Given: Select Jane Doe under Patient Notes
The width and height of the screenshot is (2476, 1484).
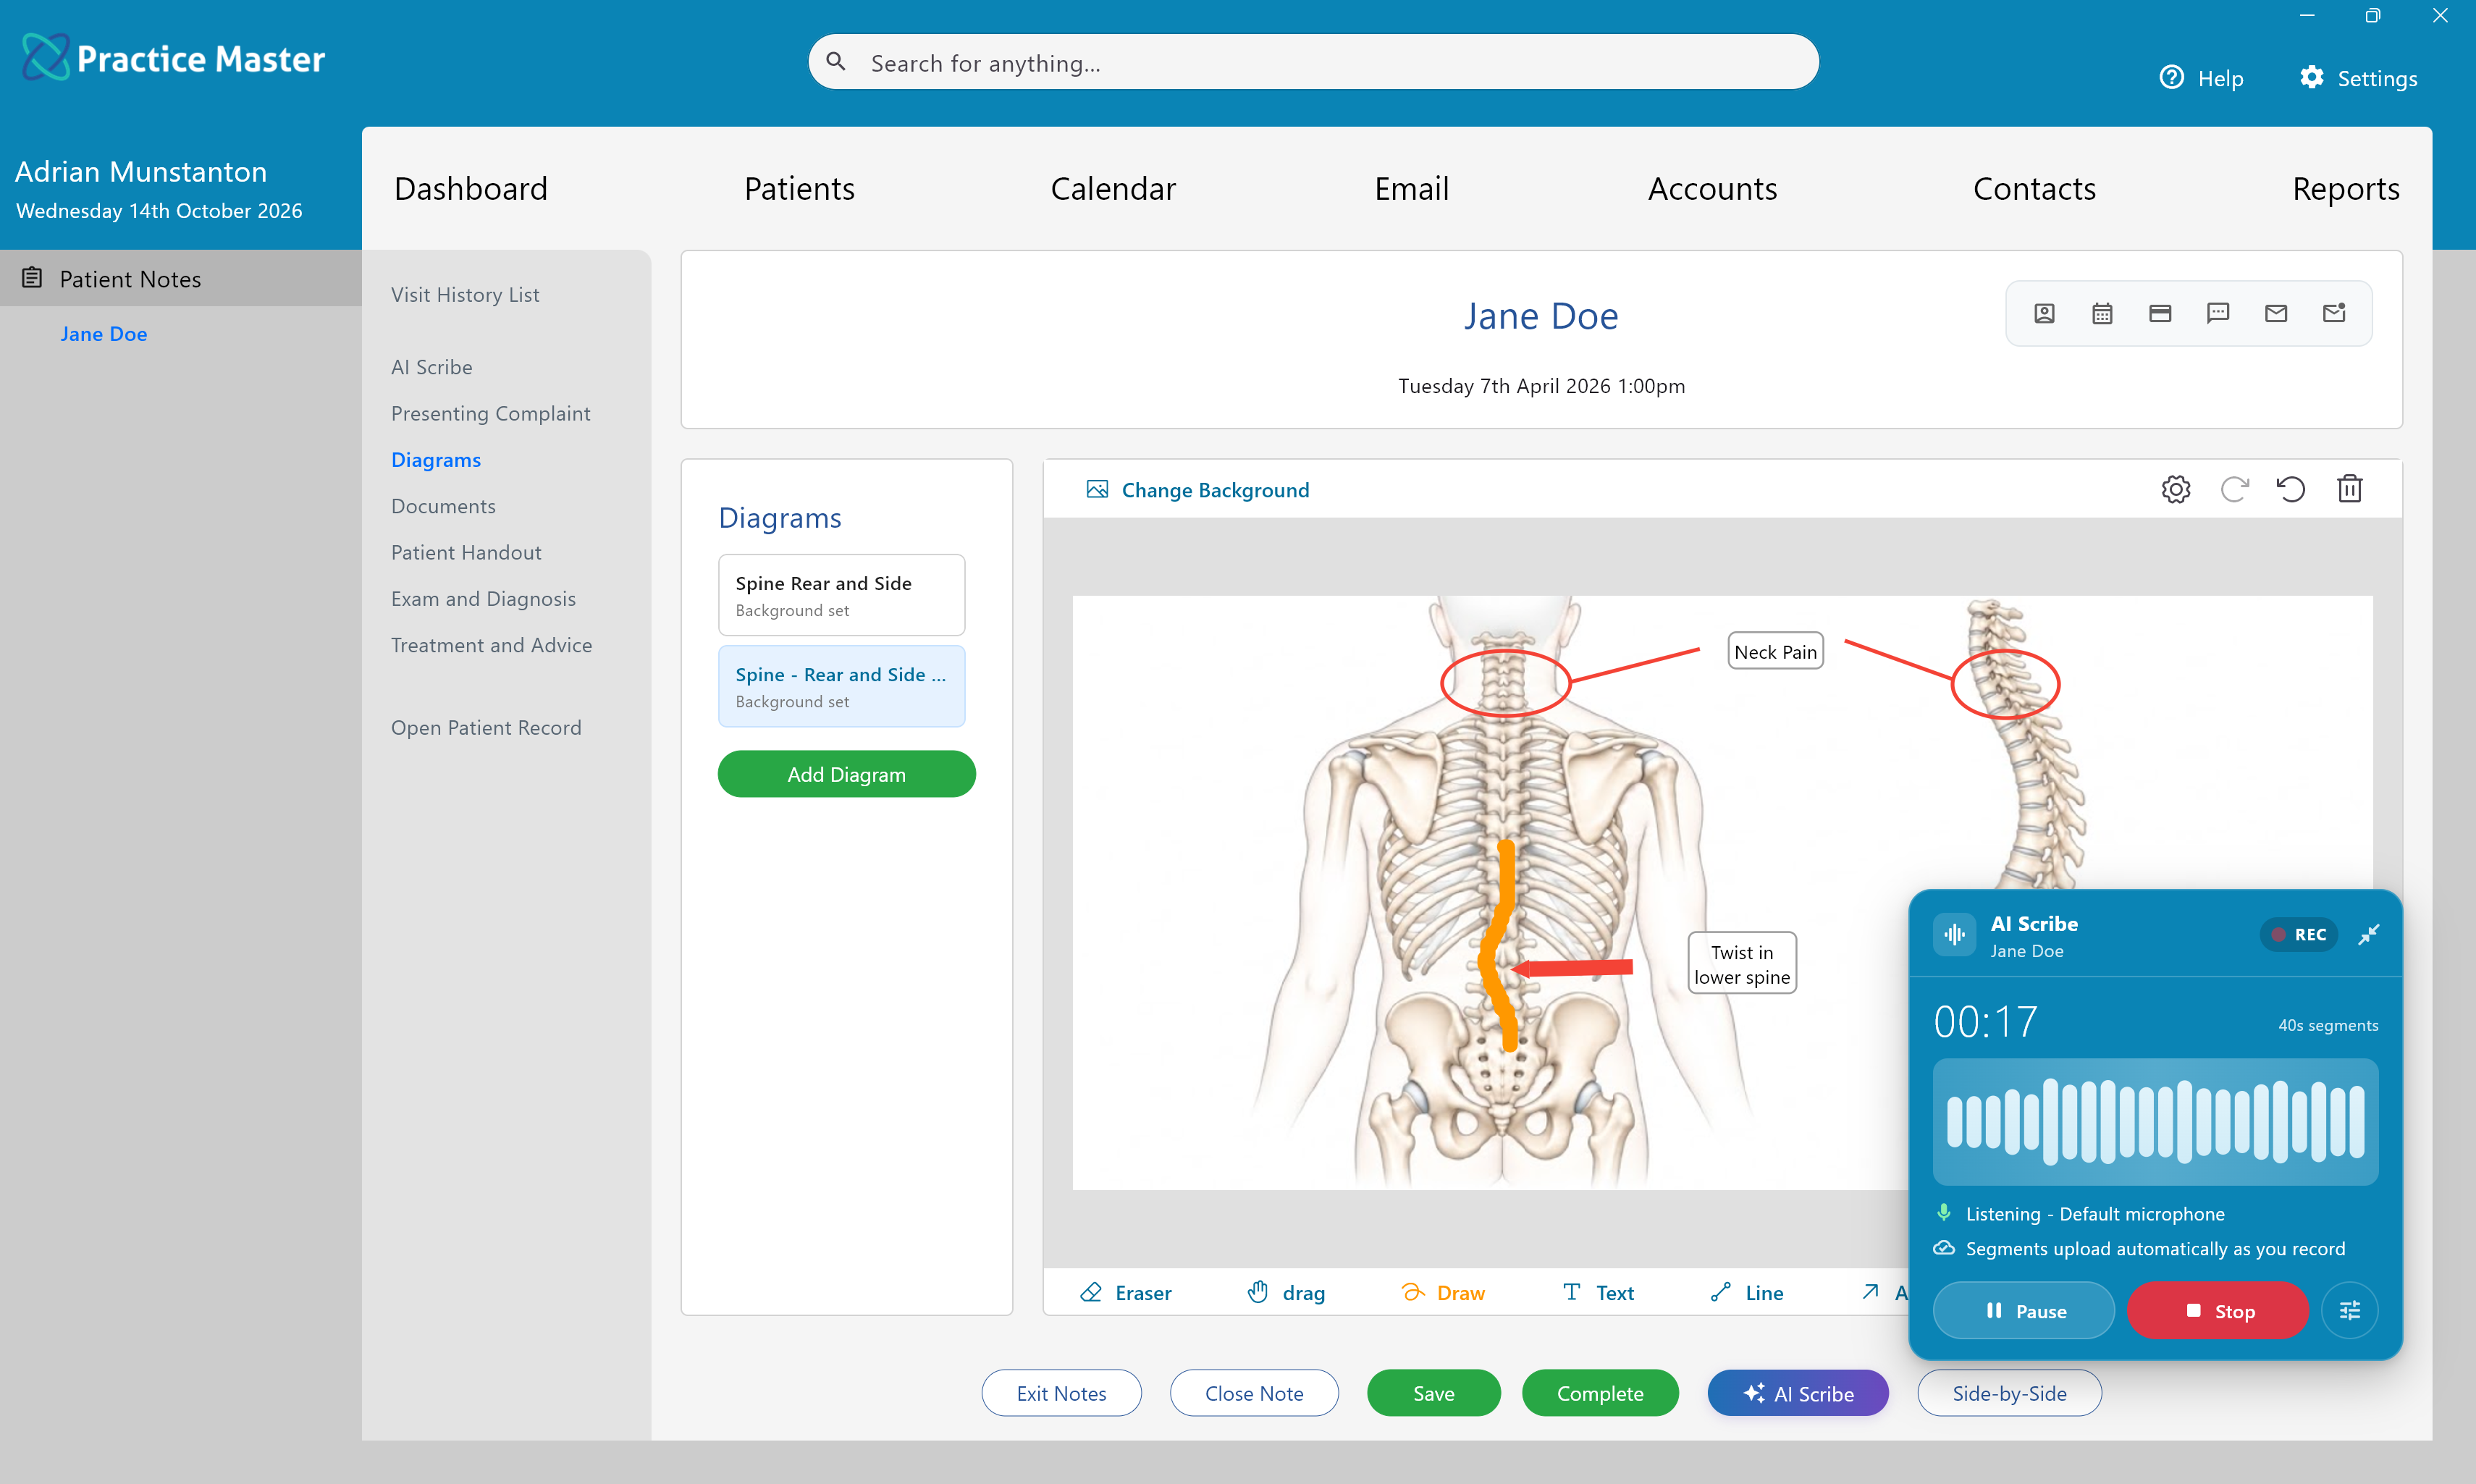Looking at the screenshot, I should coord(104,334).
